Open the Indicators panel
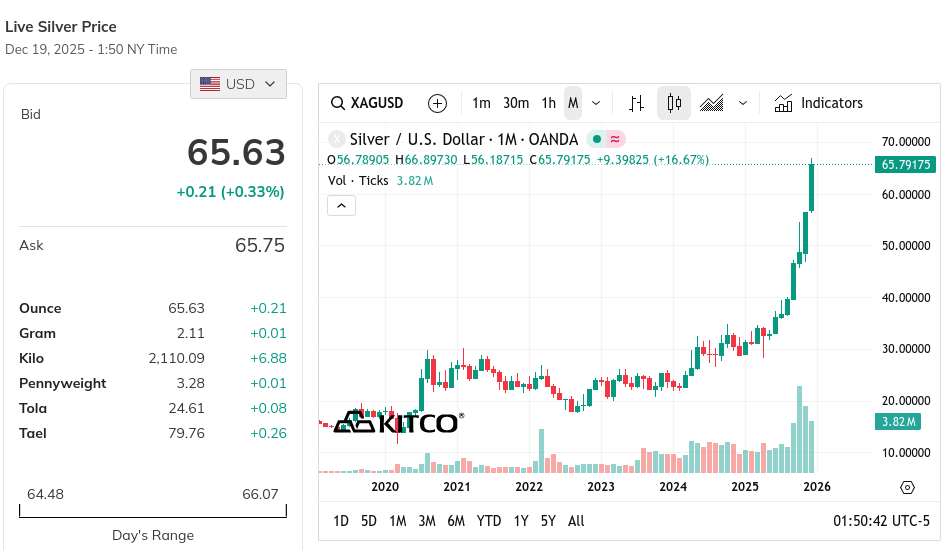 click(x=818, y=103)
